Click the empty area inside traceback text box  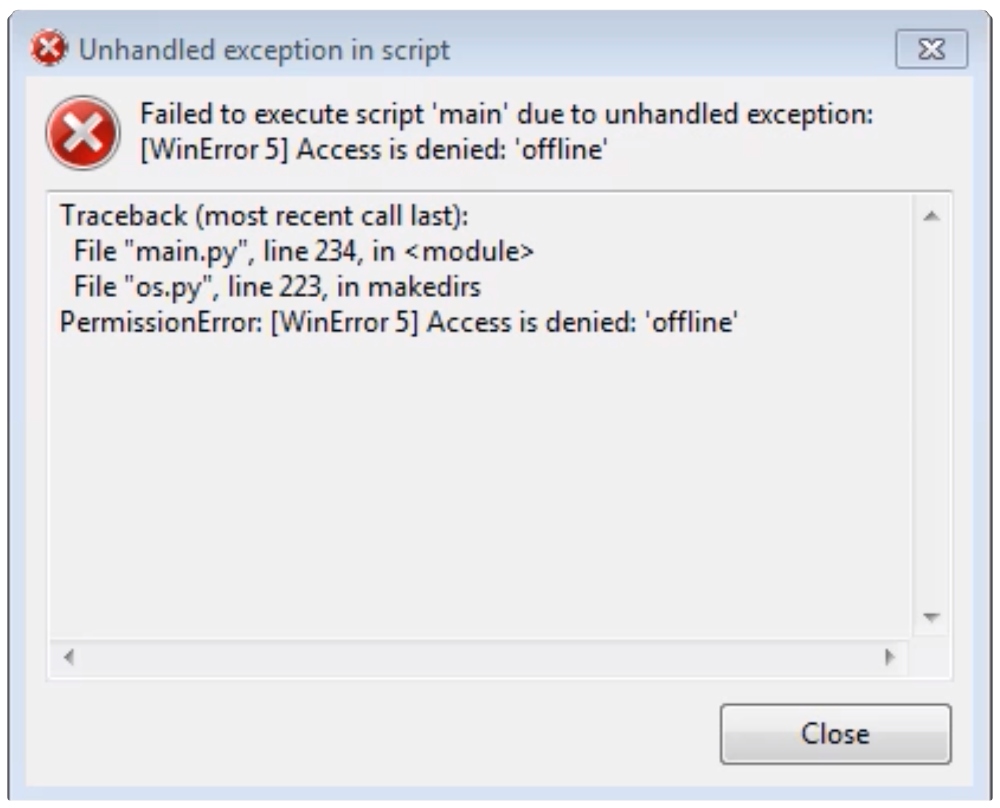coord(479,485)
